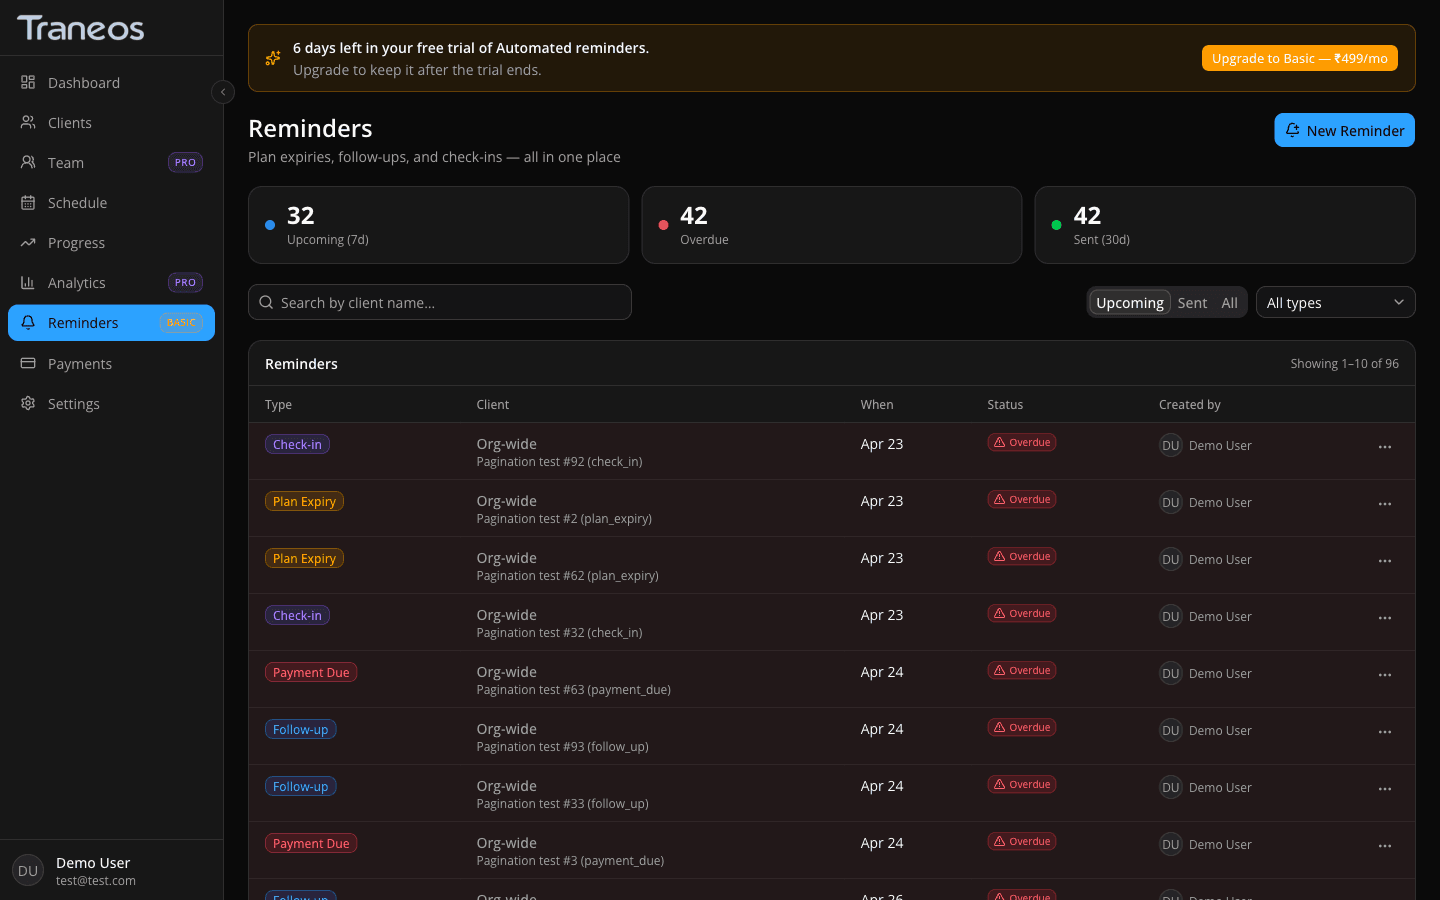The width and height of the screenshot is (1440, 900).
Task: Open row menu for Pagination test #2
Action: tap(1385, 504)
